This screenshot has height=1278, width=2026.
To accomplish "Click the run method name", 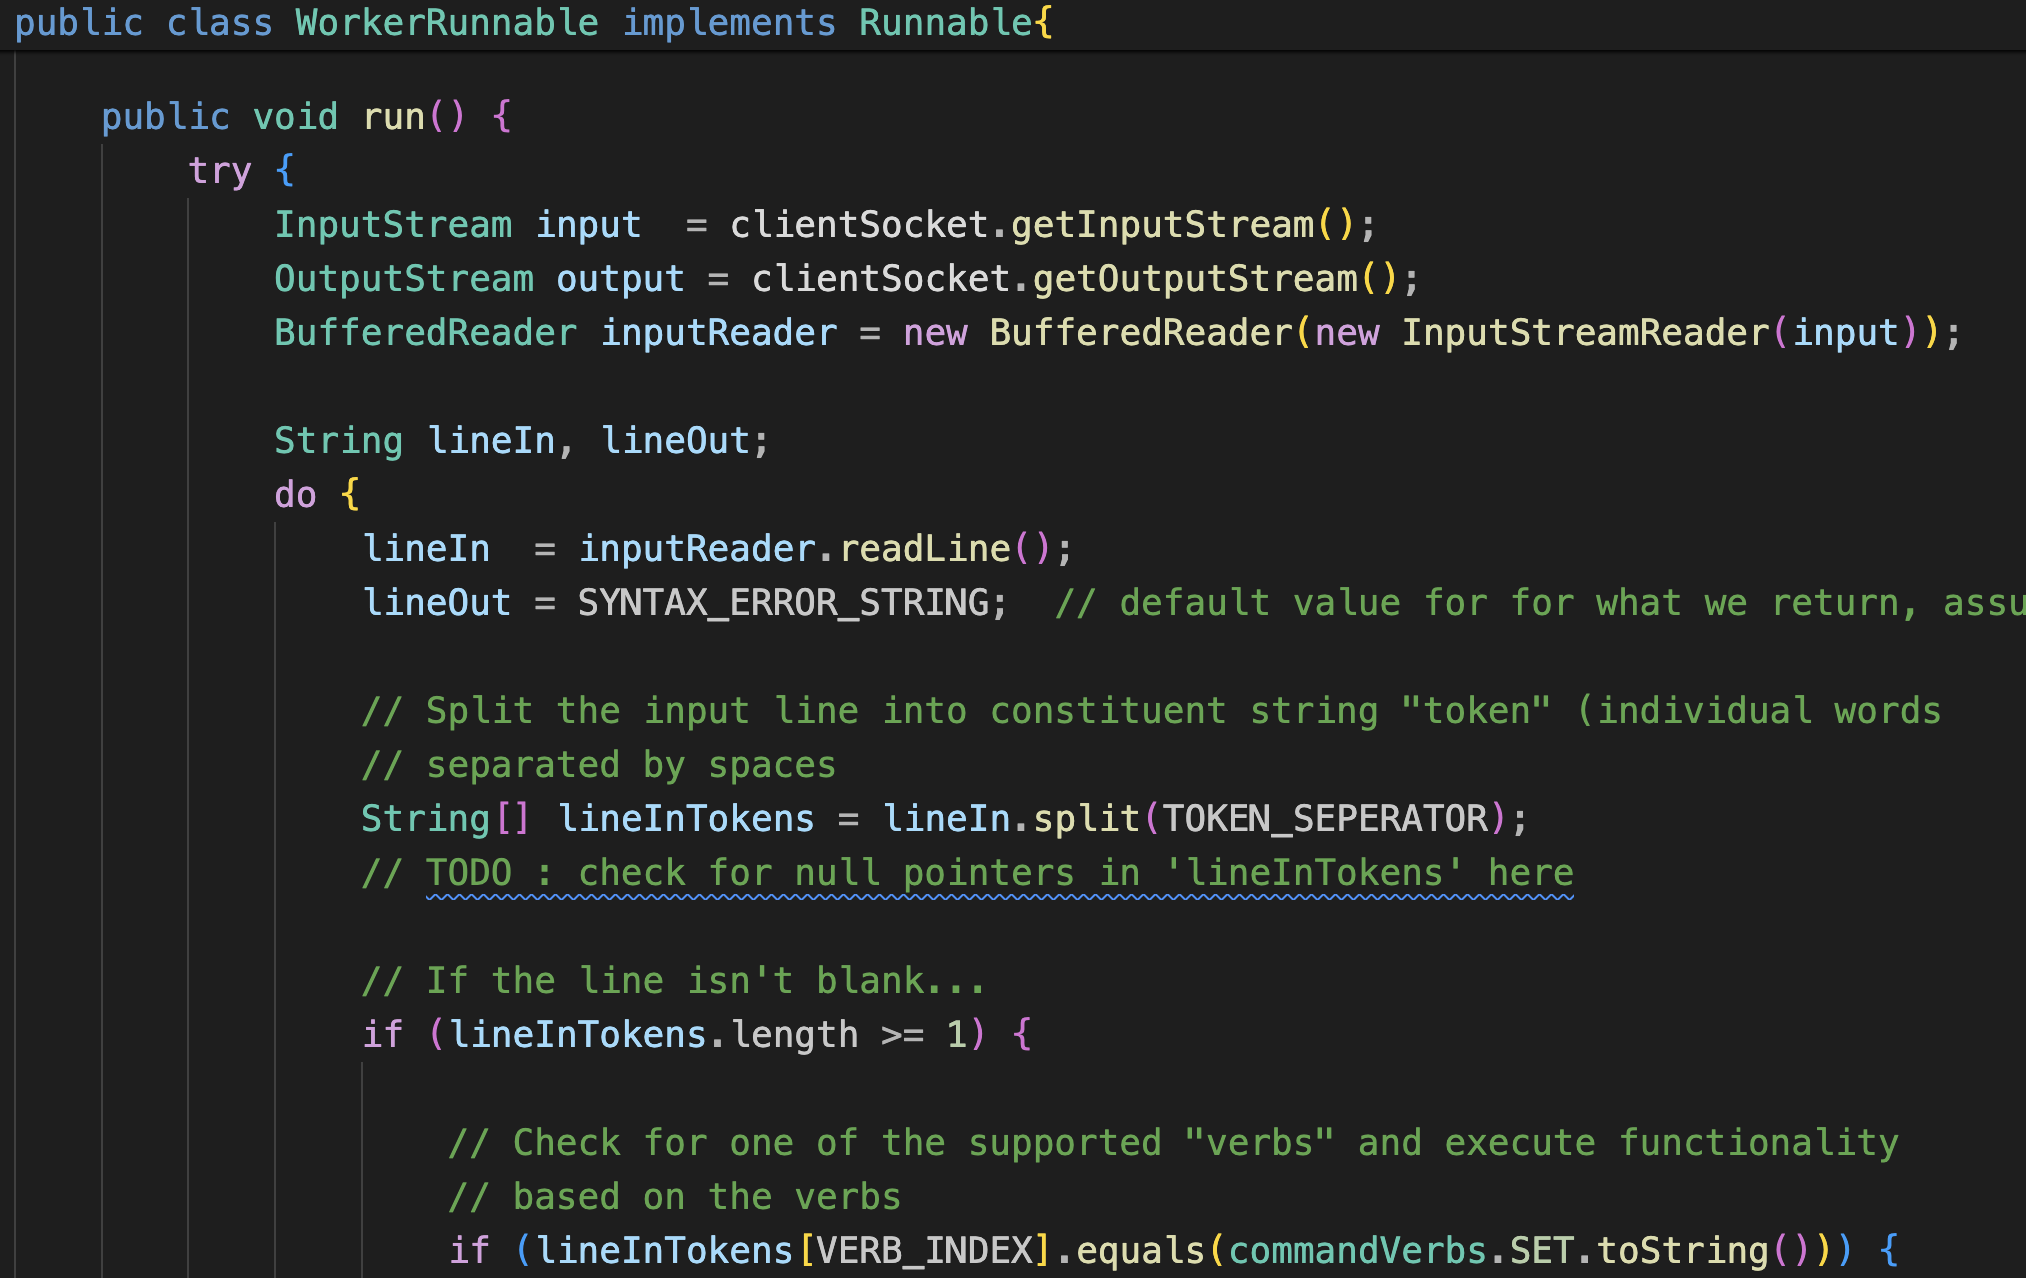I will (x=394, y=117).
